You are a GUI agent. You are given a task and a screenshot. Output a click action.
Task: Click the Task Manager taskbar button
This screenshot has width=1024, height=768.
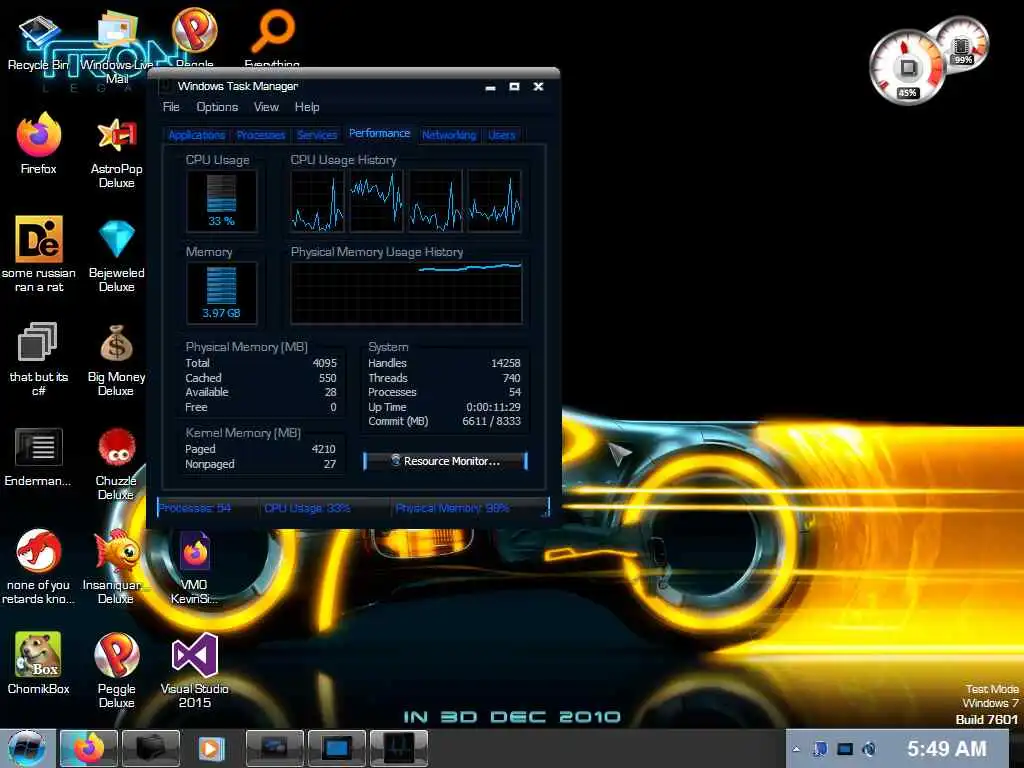398,748
